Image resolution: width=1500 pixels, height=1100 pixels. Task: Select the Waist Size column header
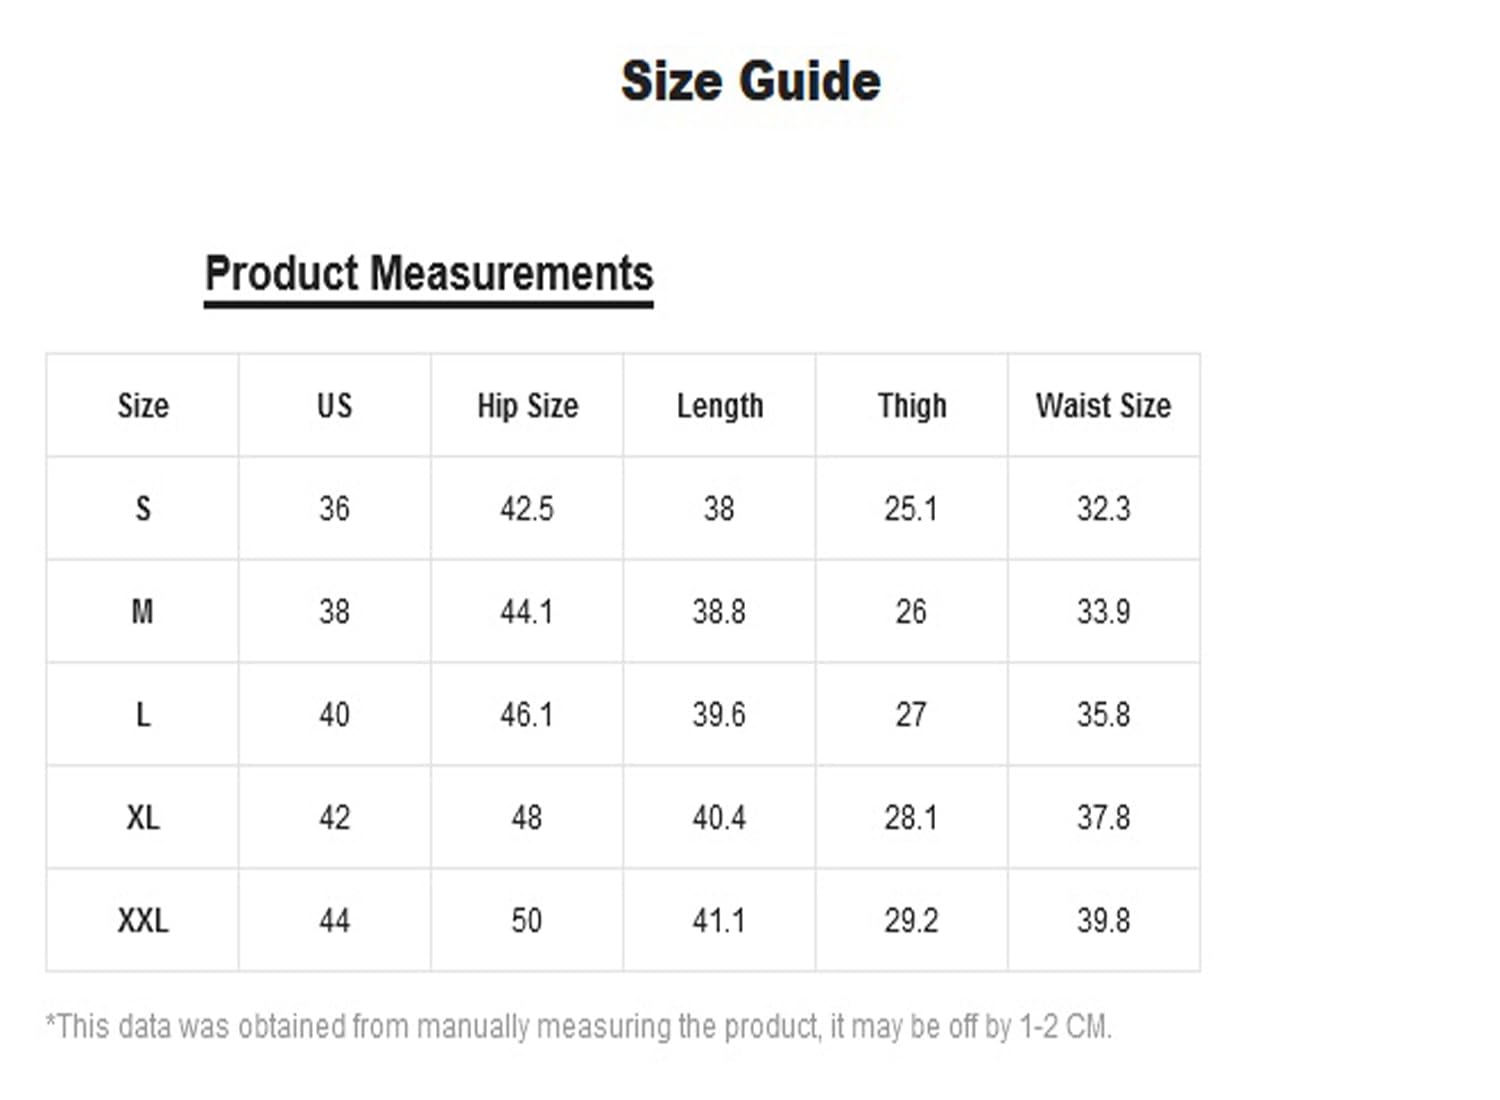(x=1103, y=406)
